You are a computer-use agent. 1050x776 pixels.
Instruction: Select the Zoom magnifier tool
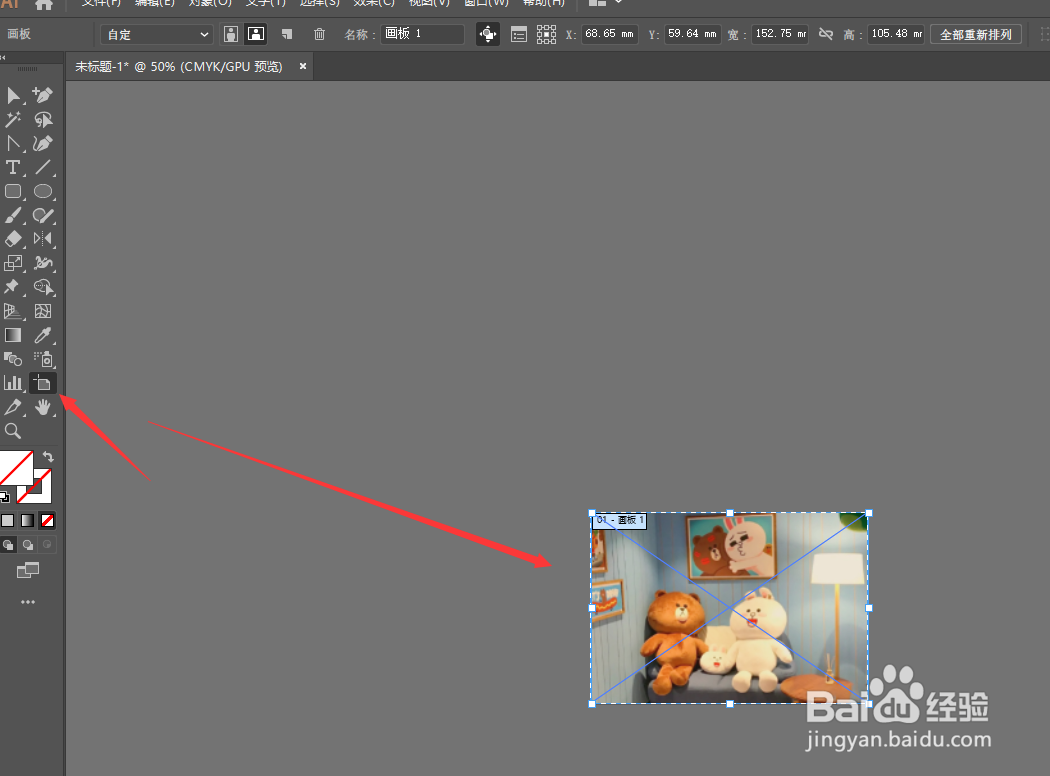coord(13,431)
